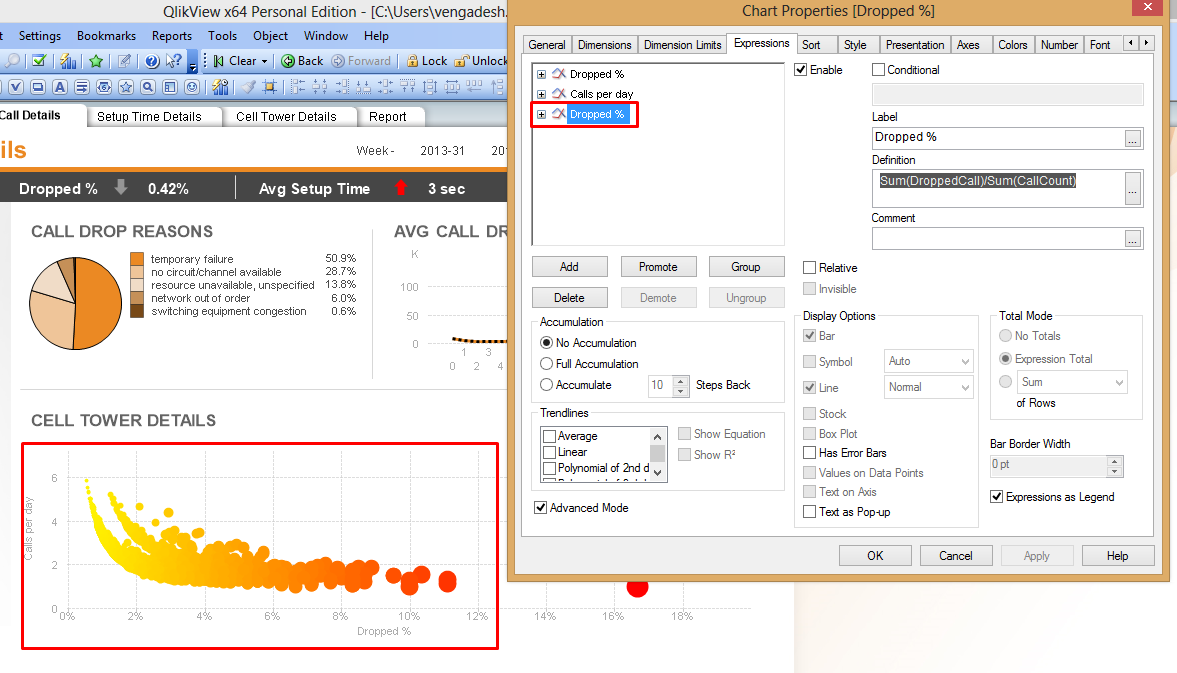1177x673 pixels.
Task: Open ellipsis editor next to Comment field
Action: click(1133, 239)
